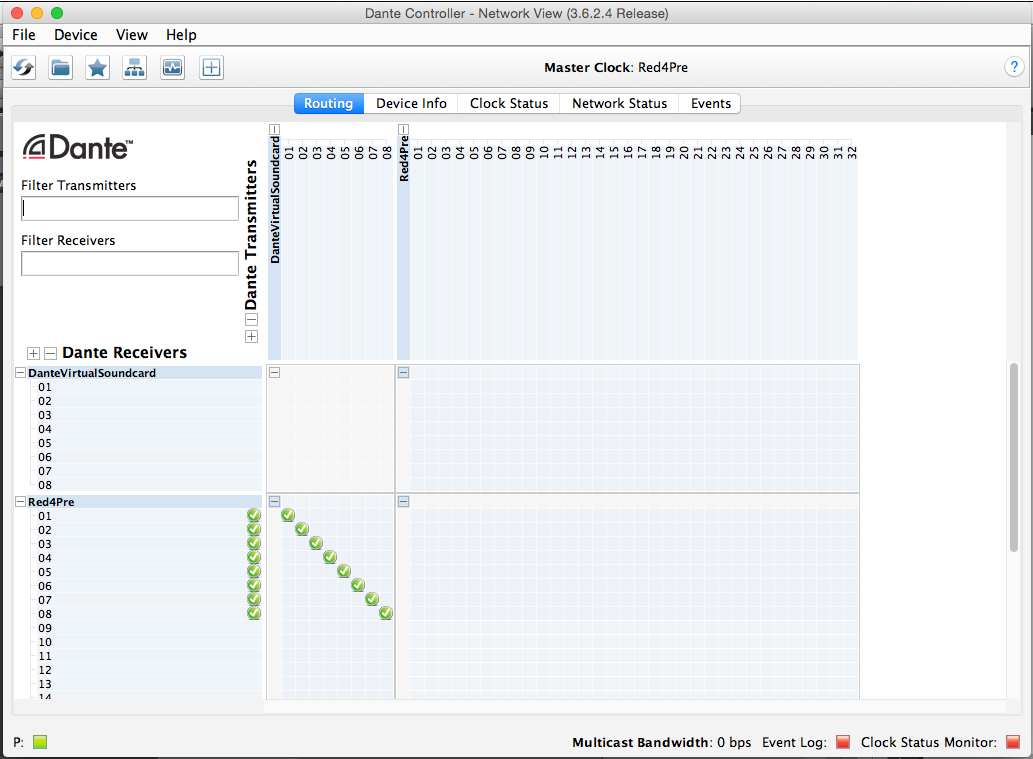Screen dimensions: 1033x759
Task: Click Master Clock: Red4Pre text
Action: pyautogui.click(x=616, y=67)
